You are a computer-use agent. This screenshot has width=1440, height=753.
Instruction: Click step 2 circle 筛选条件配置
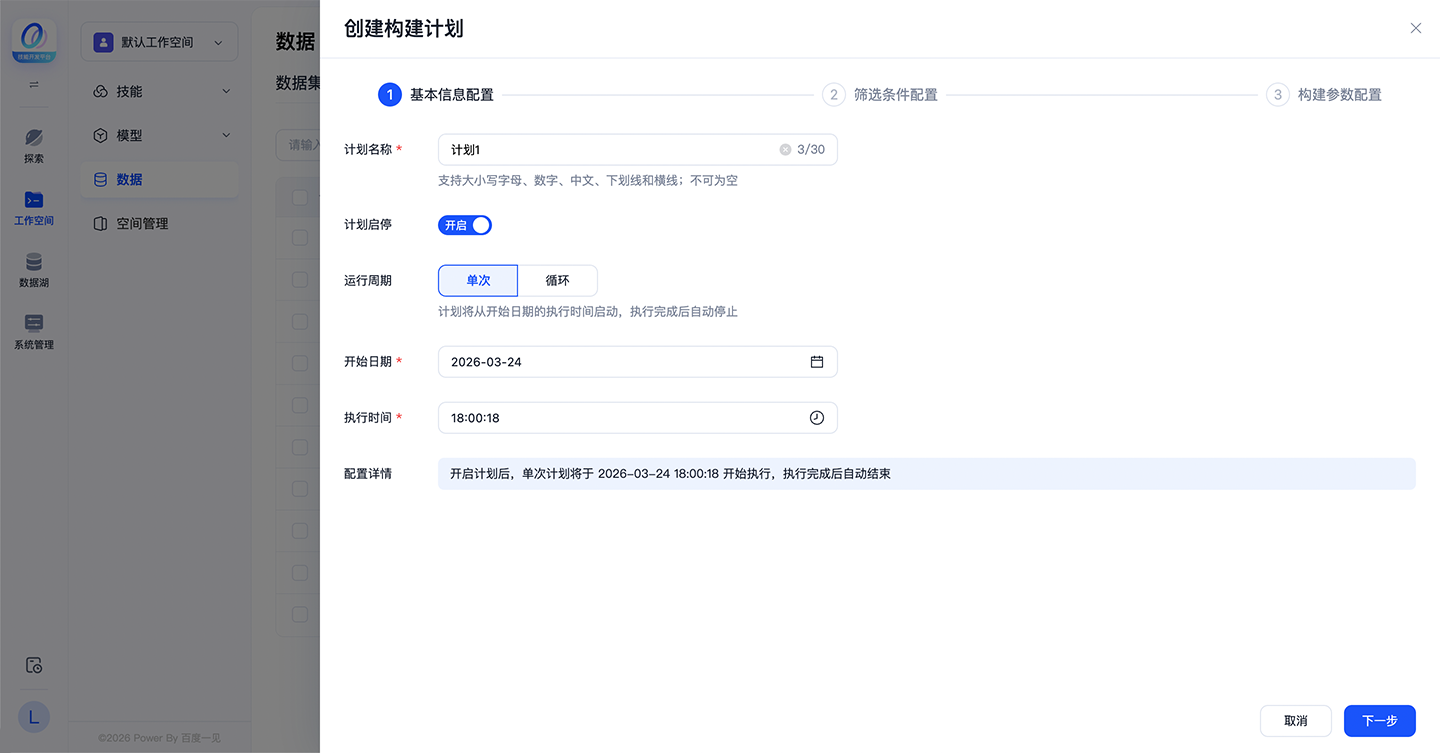pyautogui.click(x=834, y=95)
